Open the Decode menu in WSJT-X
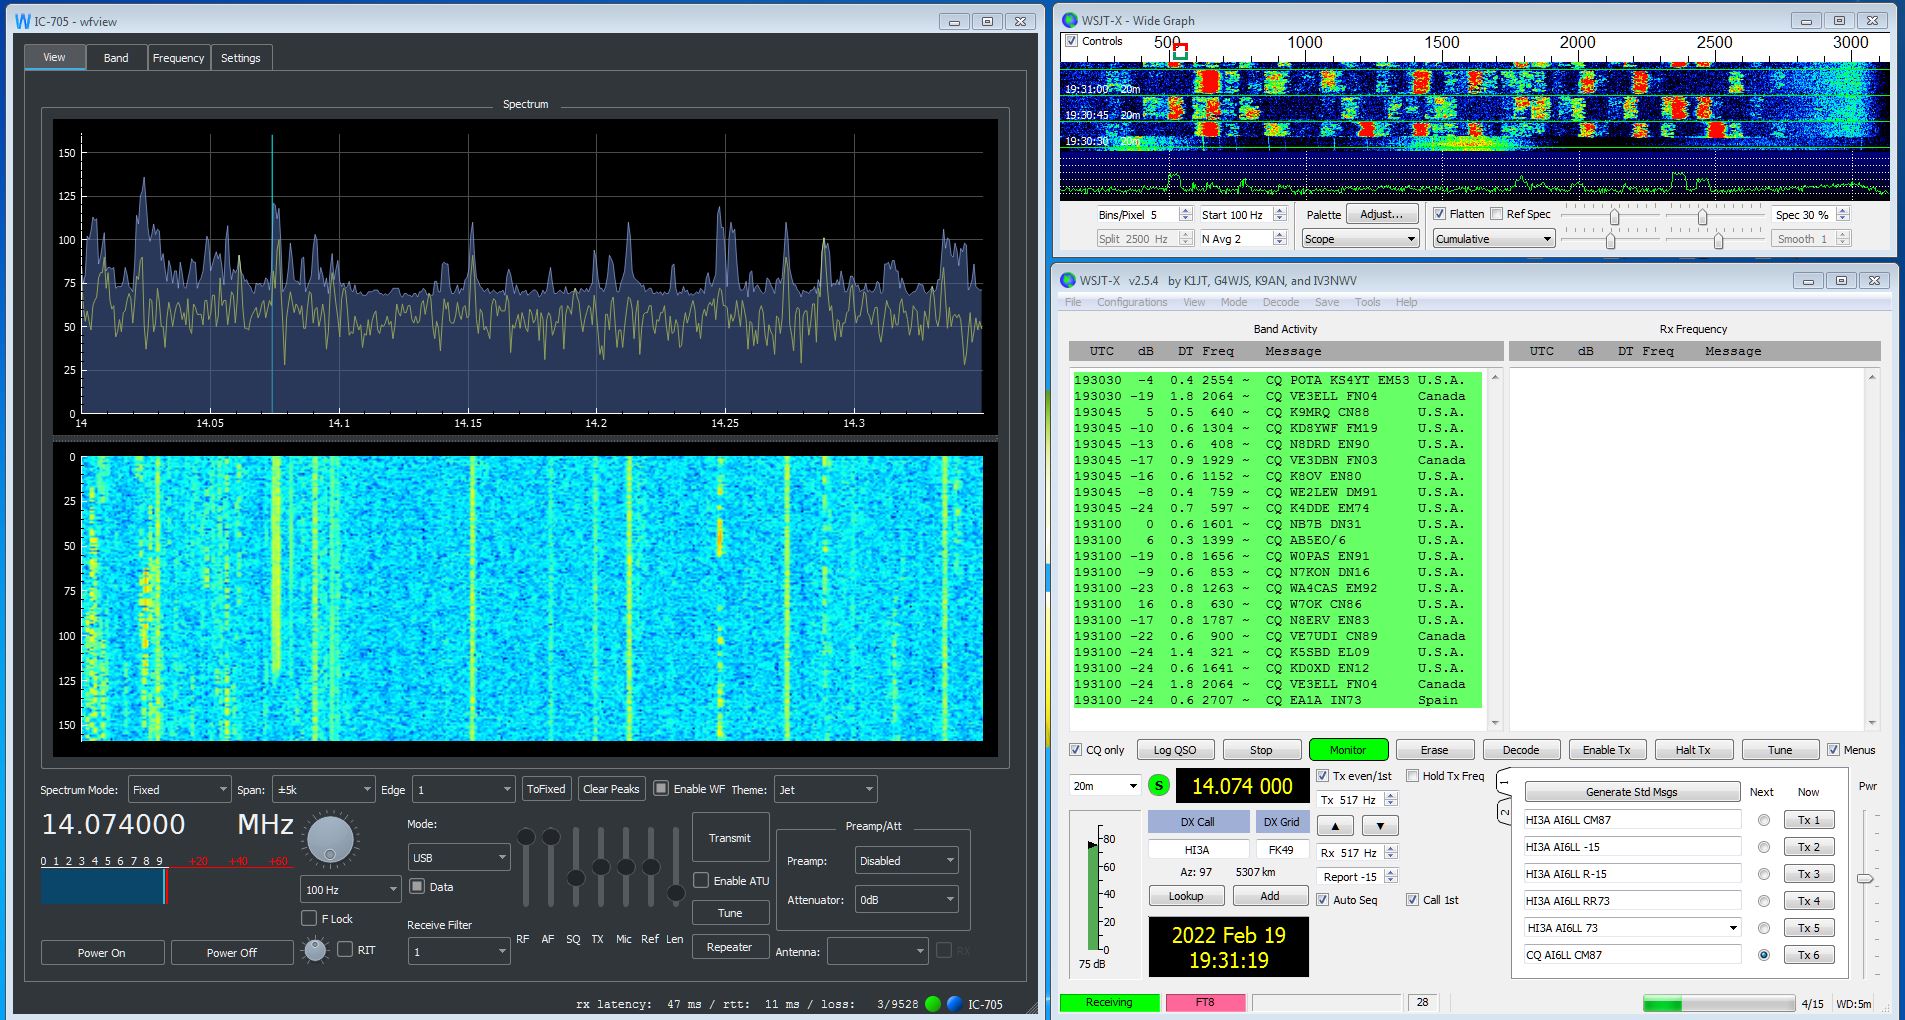1905x1020 pixels. point(1280,302)
